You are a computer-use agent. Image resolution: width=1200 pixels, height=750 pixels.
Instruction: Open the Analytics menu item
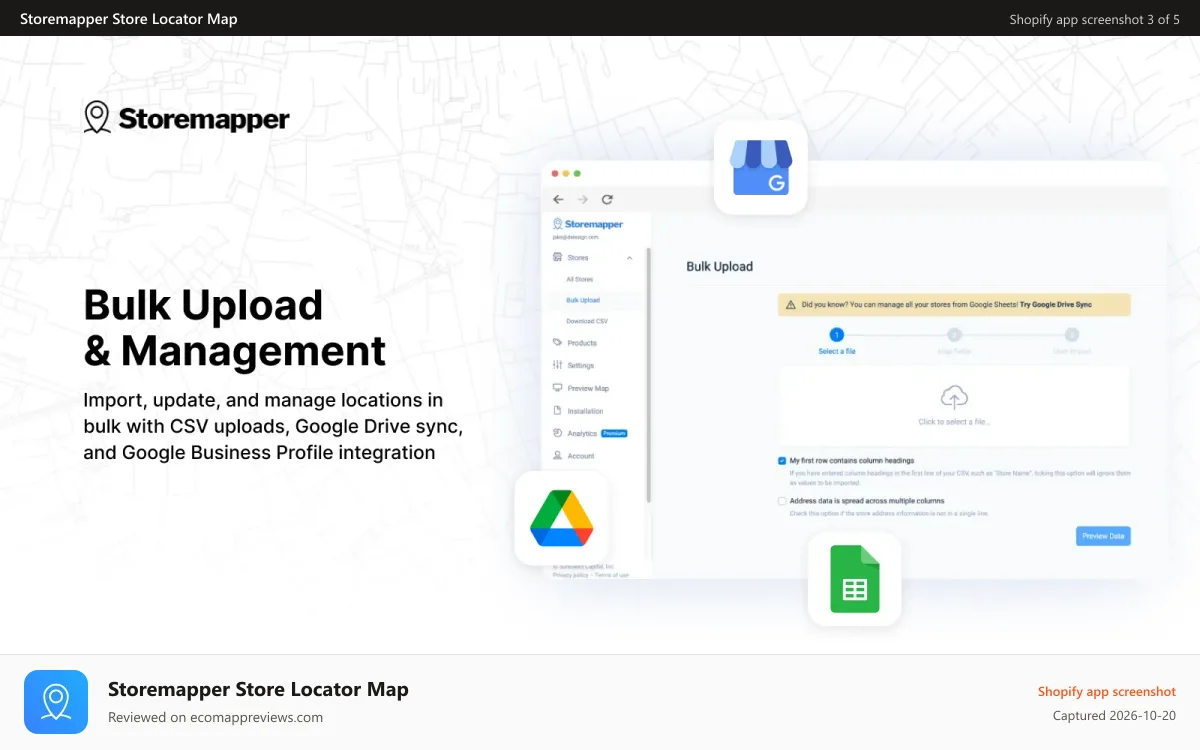point(582,433)
